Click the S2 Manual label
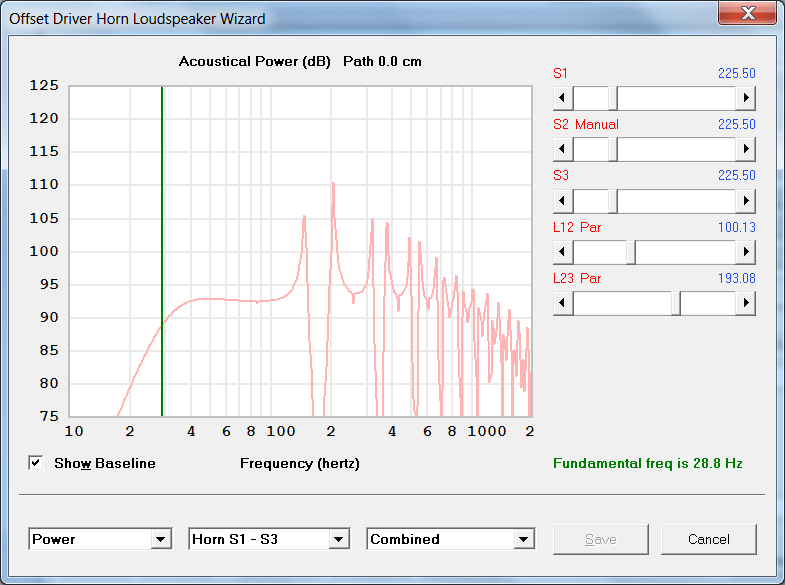The height and width of the screenshot is (585, 785). tap(586, 124)
